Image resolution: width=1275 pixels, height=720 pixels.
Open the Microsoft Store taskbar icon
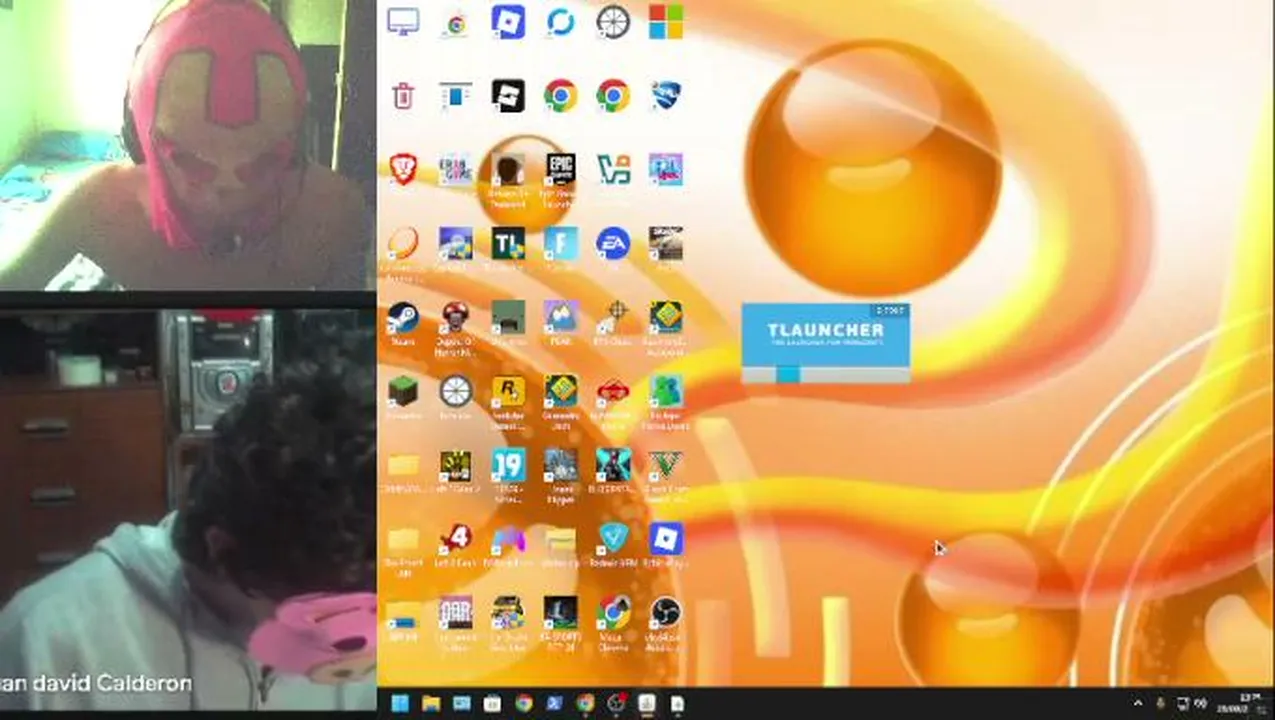493,703
